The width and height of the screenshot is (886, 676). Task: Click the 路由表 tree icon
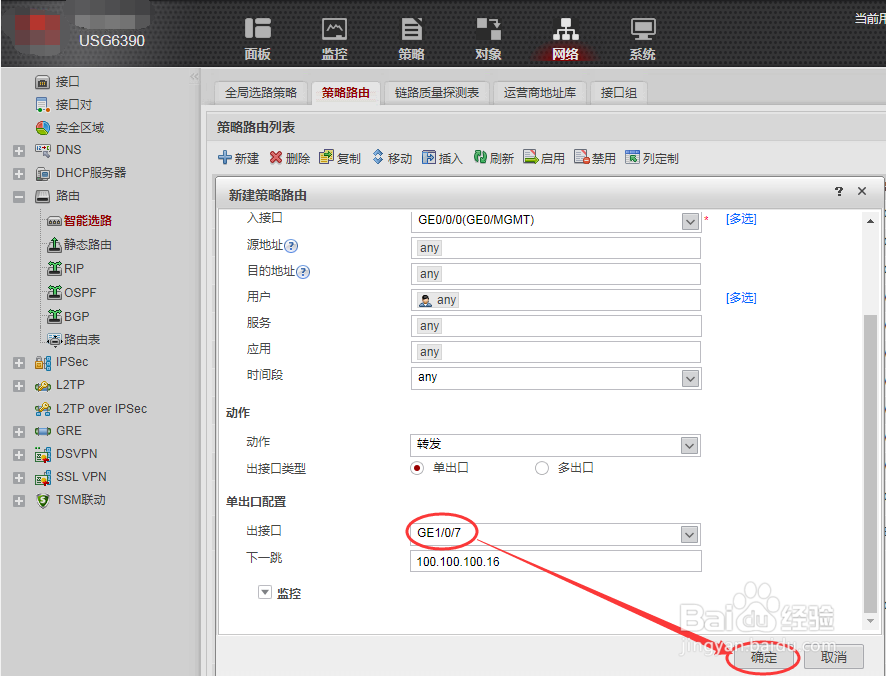[x=54, y=339]
